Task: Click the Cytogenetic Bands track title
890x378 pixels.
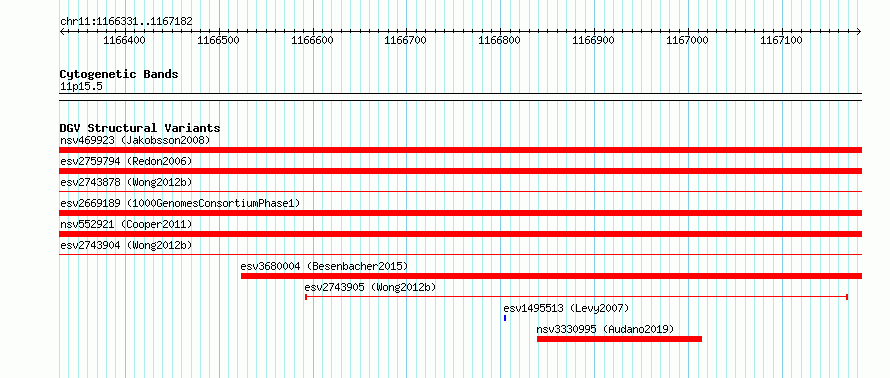Action: (x=119, y=74)
